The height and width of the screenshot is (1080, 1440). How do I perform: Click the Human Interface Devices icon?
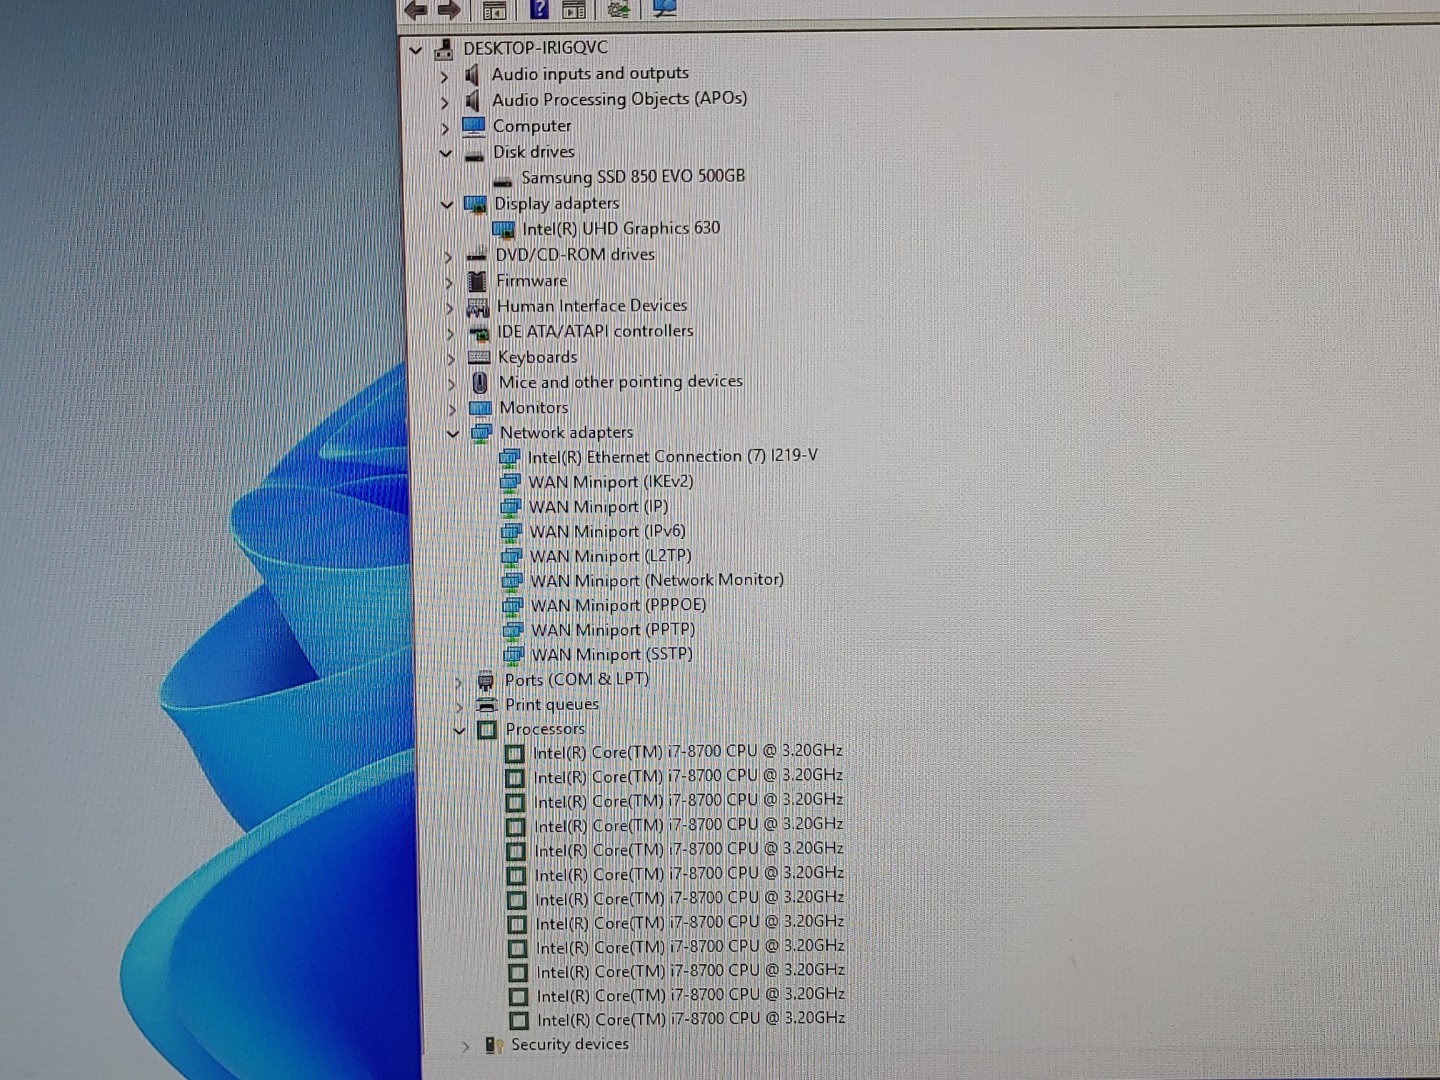478,307
